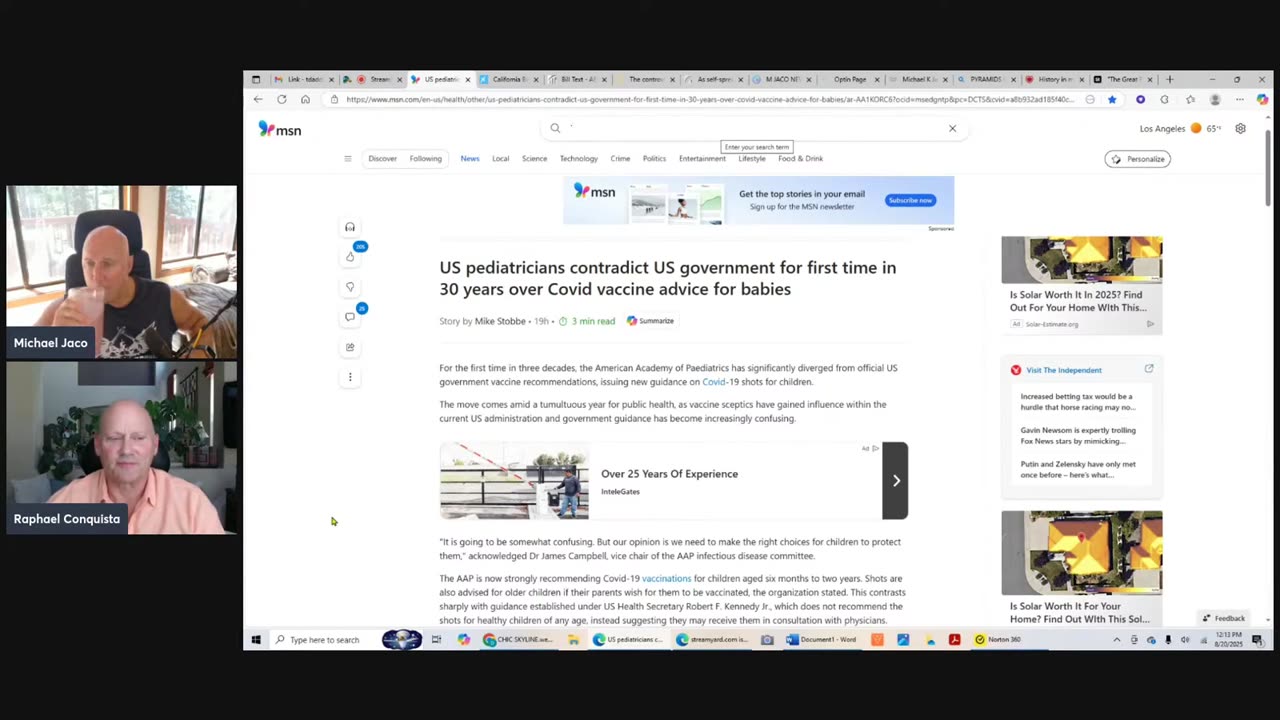
Task: Open the Independent external link icon
Action: tap(1149, 369)
